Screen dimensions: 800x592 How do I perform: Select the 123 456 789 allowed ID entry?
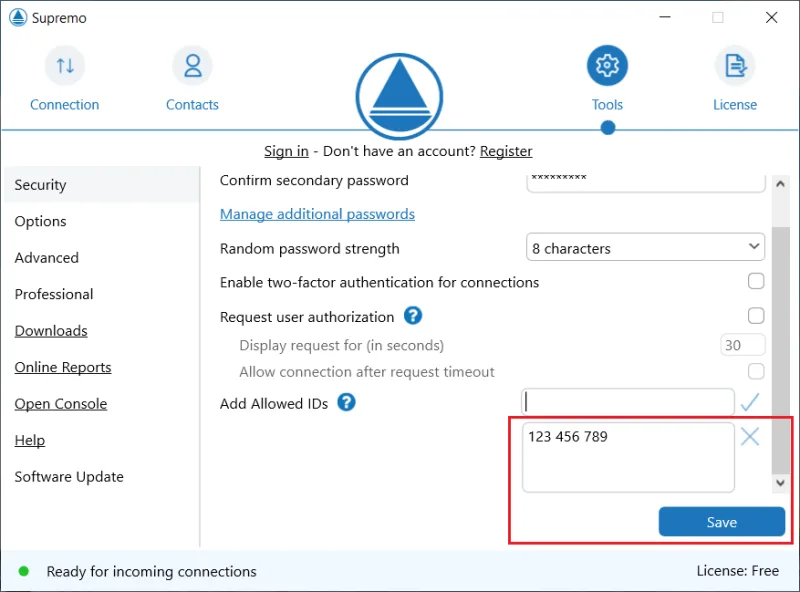pyautogui.click(x=568, y=437)
